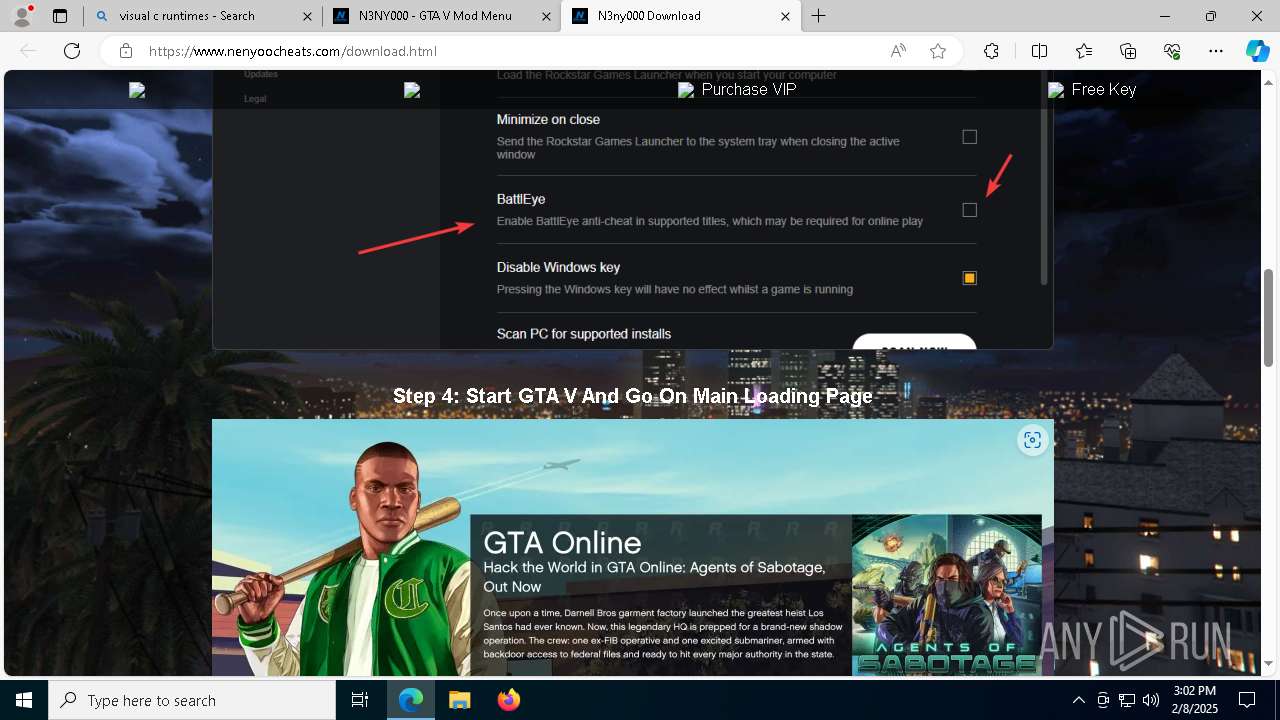Click the Agents of Sabotage artwork
1280x720 pixels.
pos(946,595)
